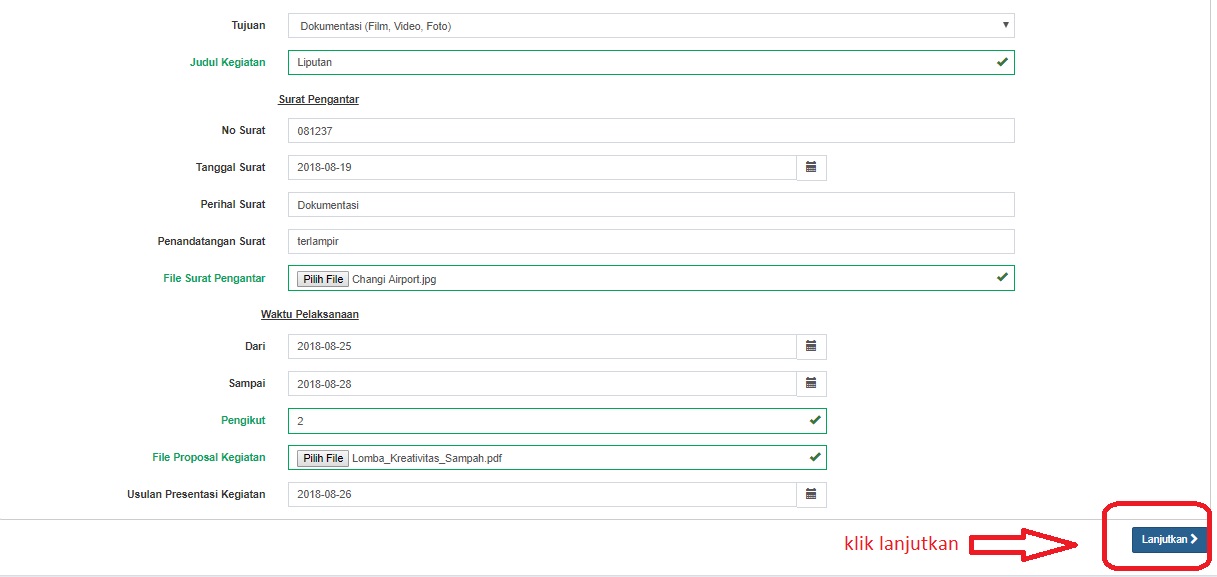
Task: Click the Judul Kegiatan text field
Action: (640, 62)
